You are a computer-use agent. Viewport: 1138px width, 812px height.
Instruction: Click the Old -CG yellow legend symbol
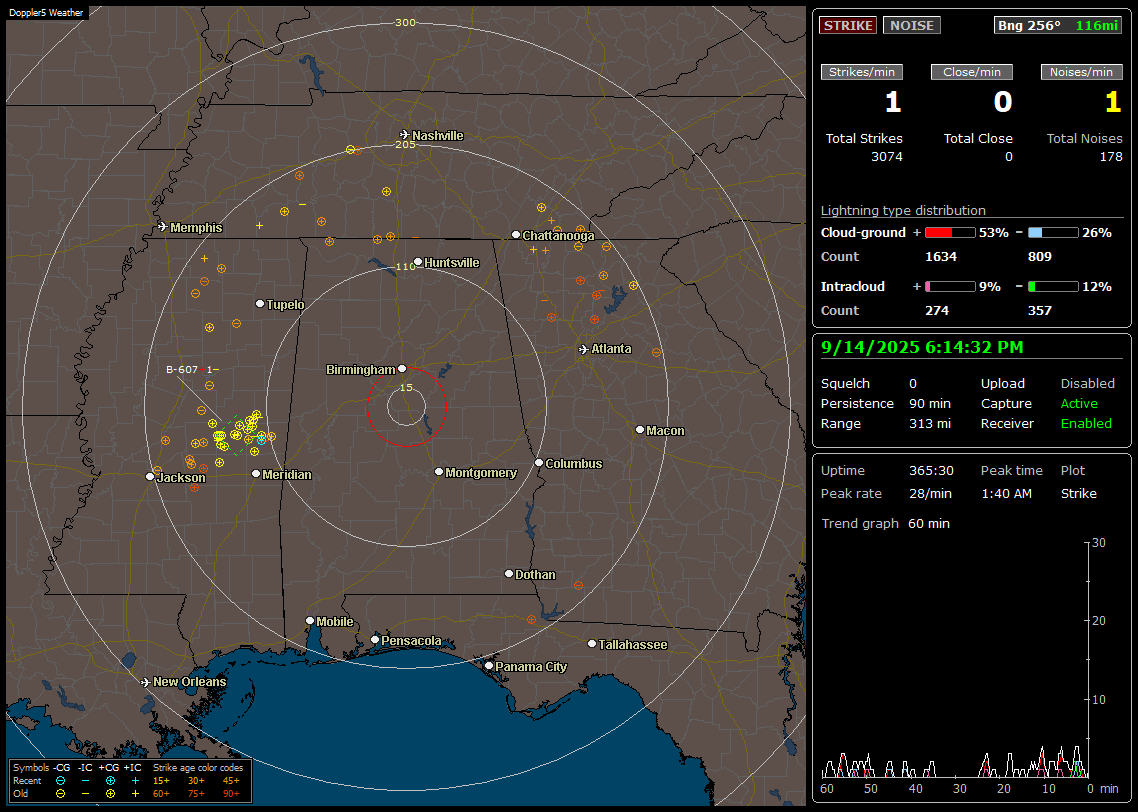61,794
